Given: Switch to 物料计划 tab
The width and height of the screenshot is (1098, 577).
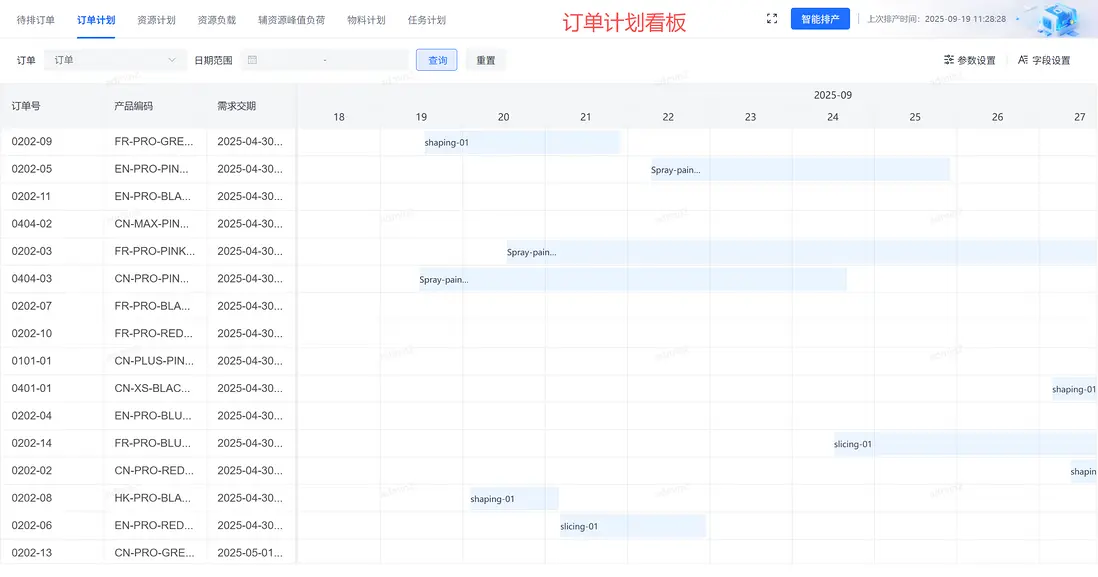Looking at the screenshot, I should click(x=366, y=20).
